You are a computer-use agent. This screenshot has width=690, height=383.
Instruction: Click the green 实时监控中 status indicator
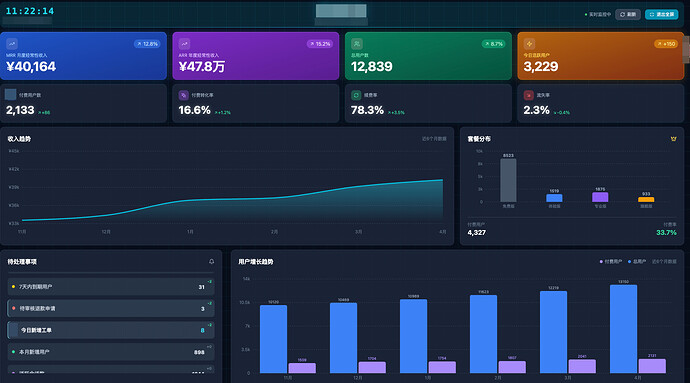(598, 15)
